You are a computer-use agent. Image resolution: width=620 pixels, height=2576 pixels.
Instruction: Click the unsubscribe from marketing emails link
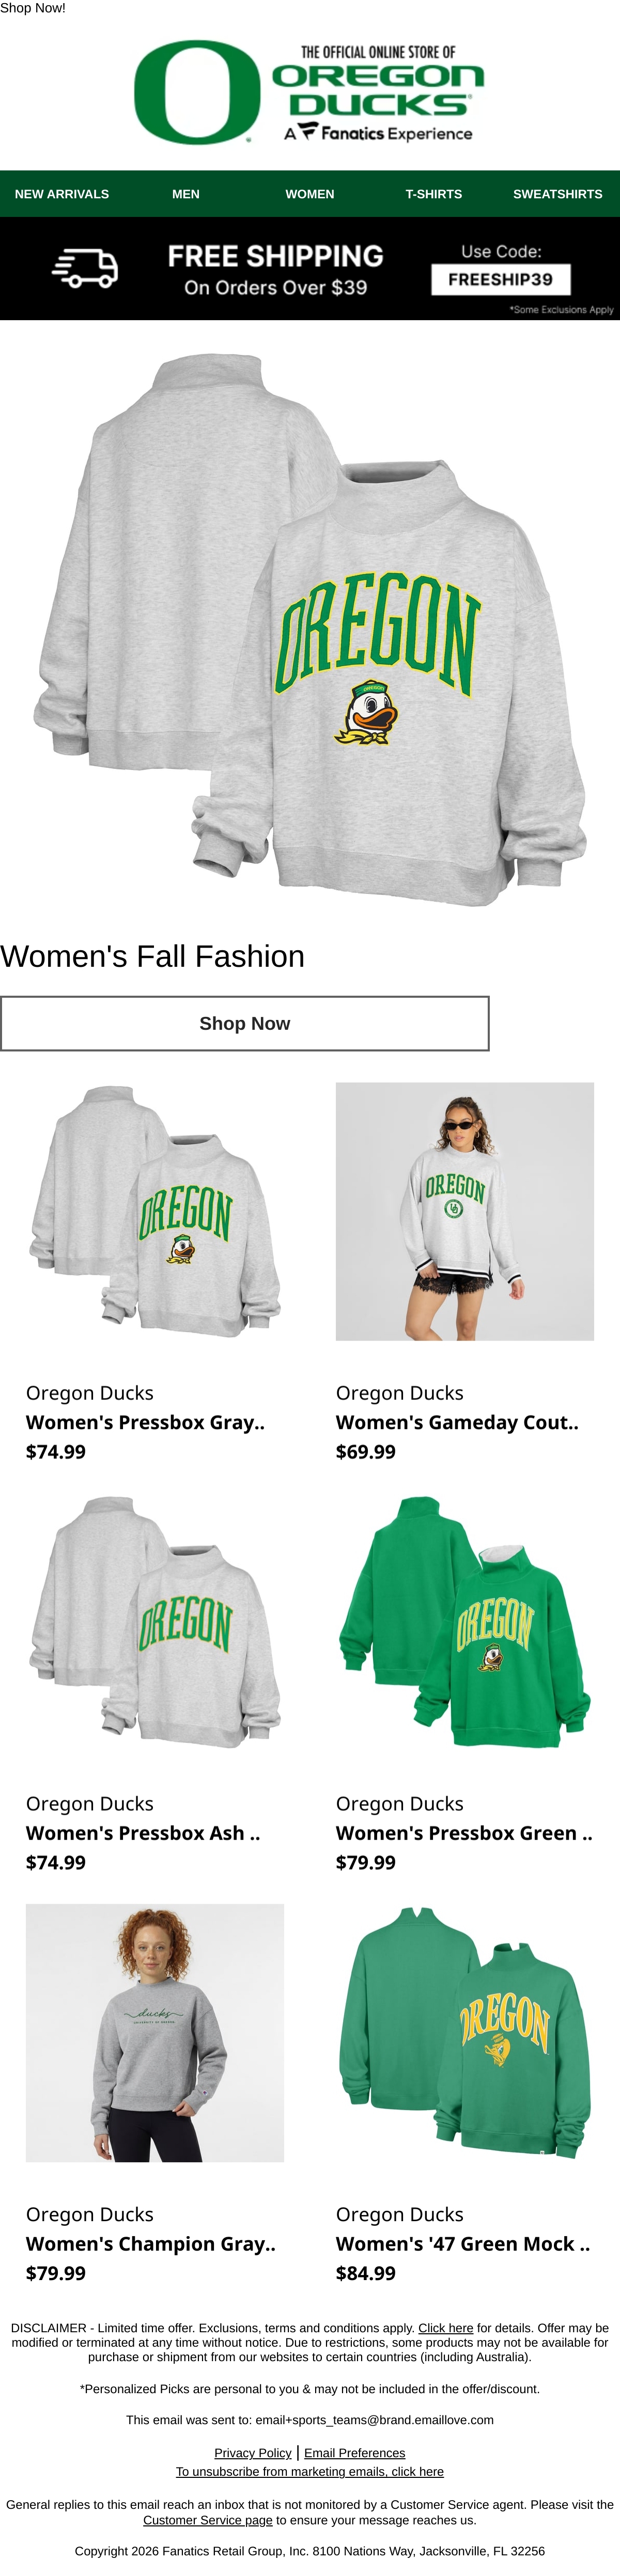[310, 2471]
